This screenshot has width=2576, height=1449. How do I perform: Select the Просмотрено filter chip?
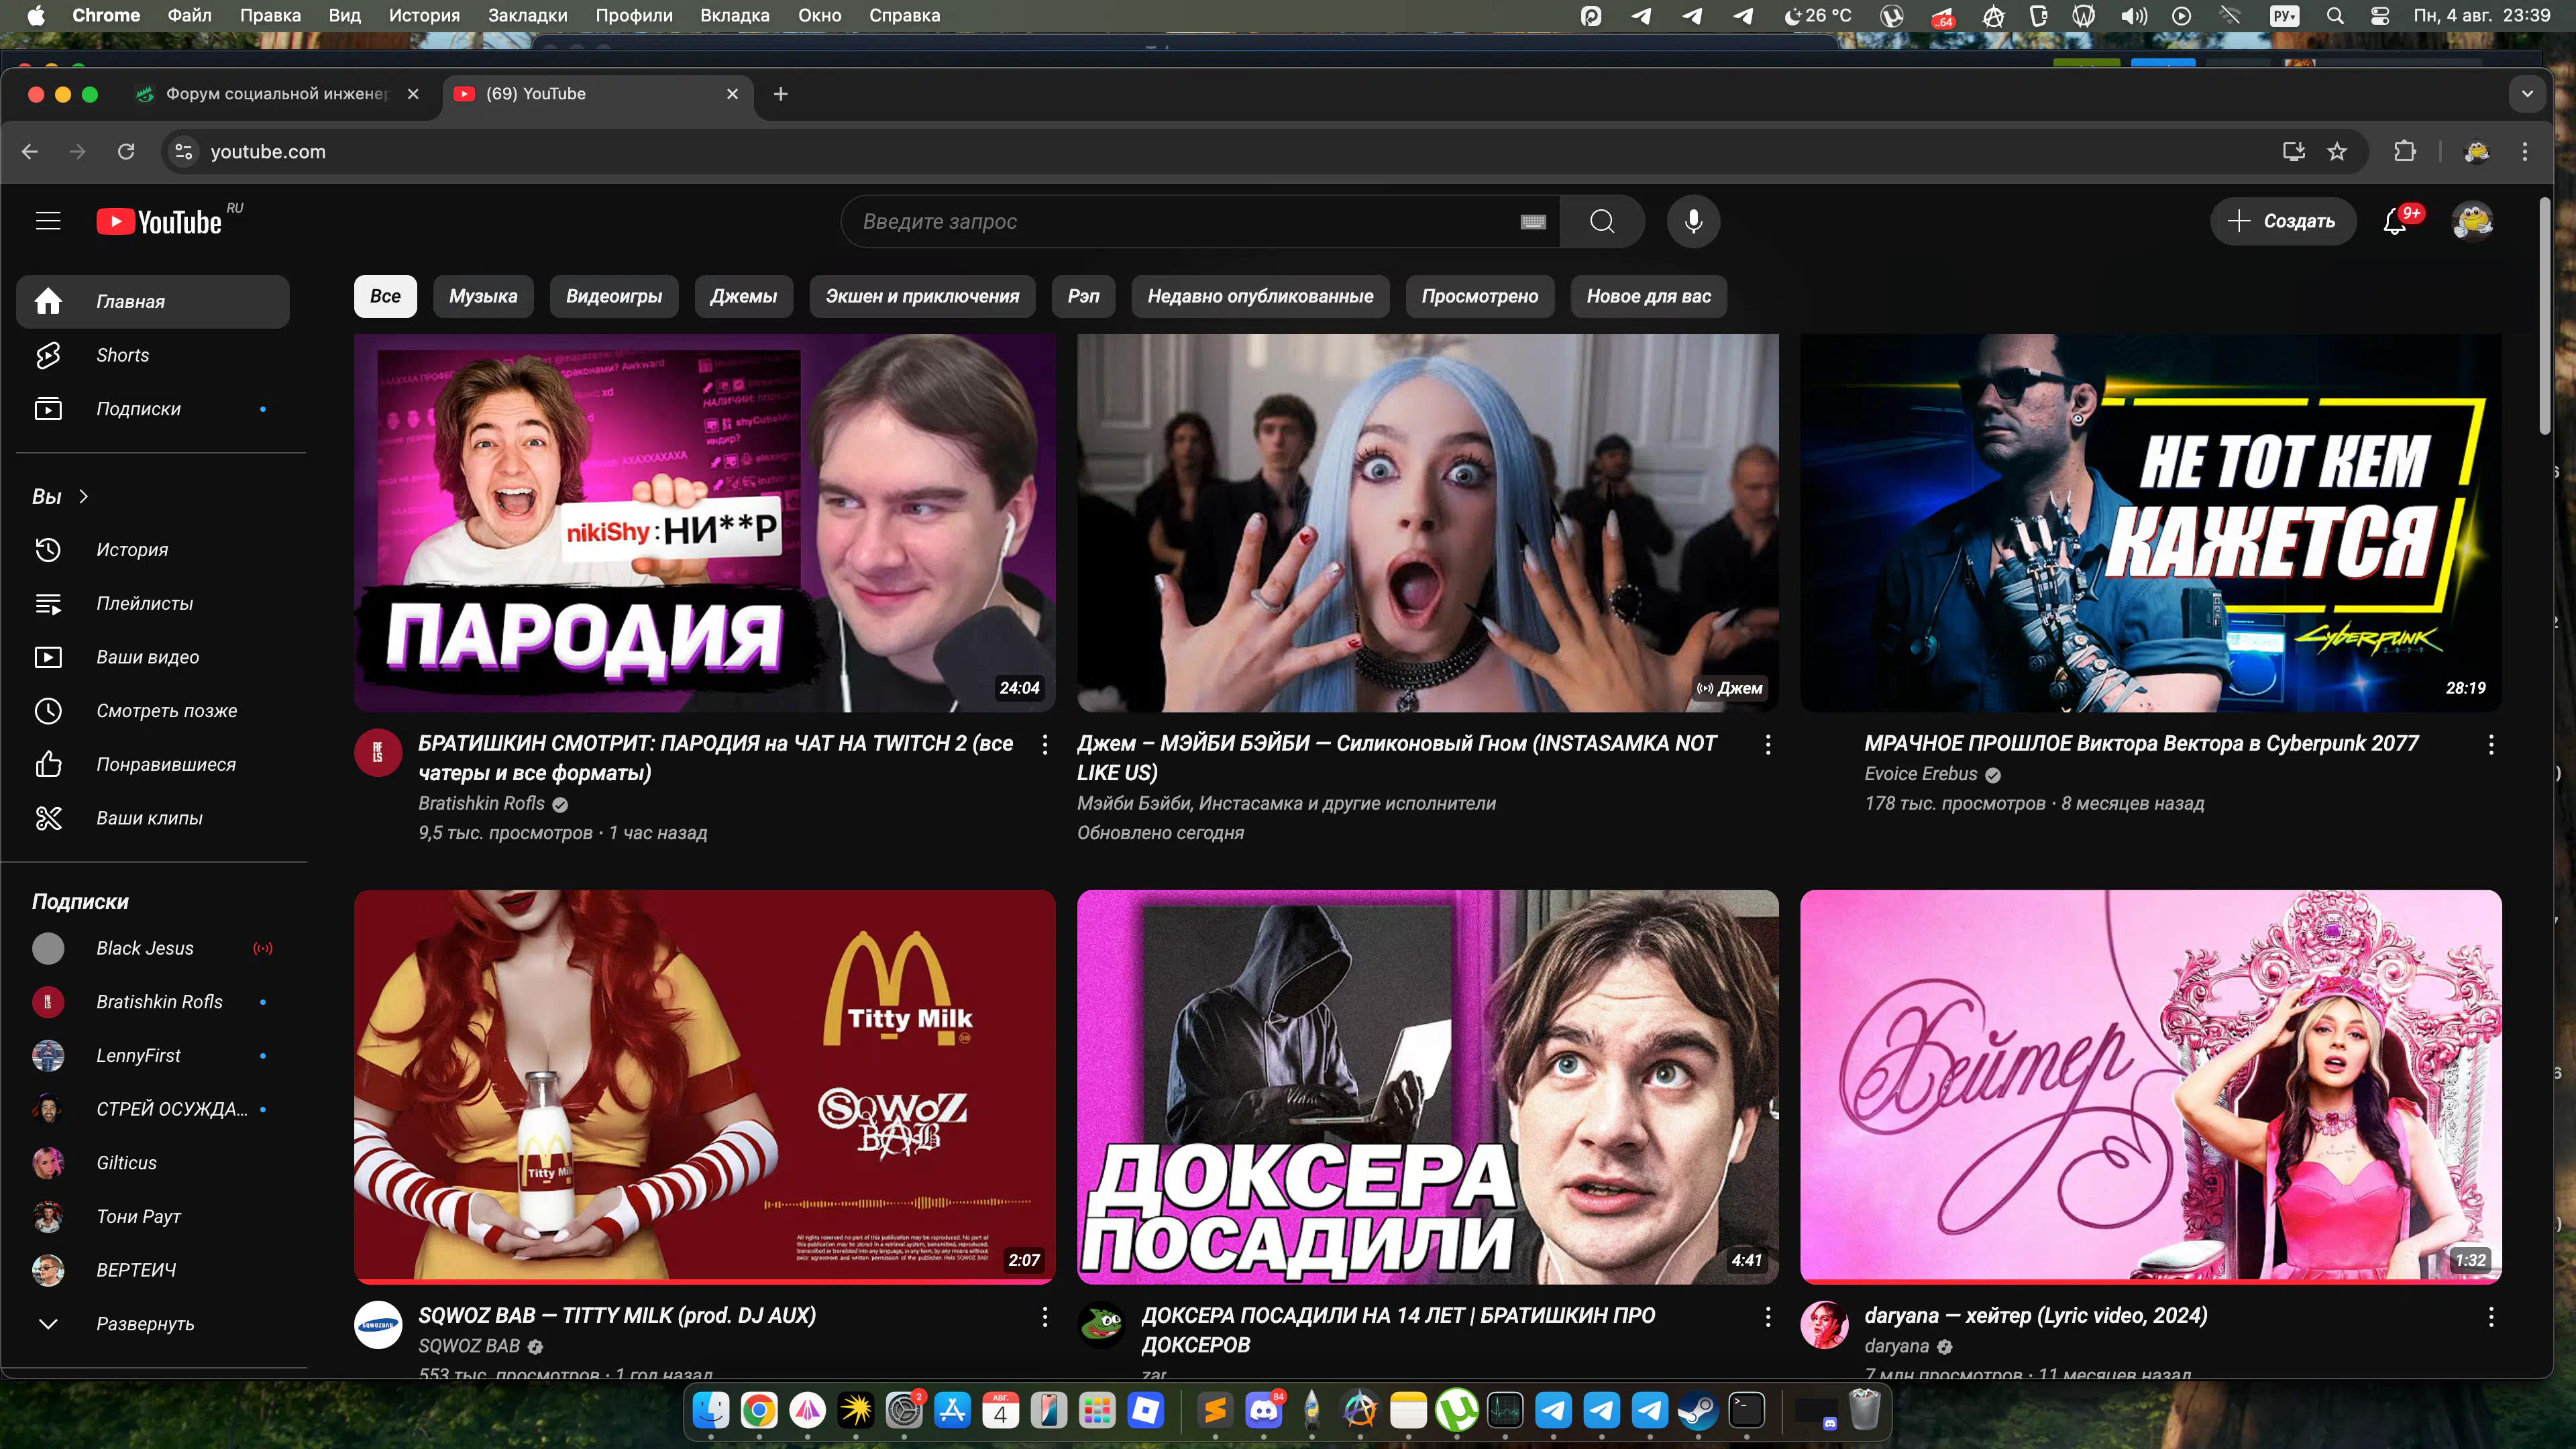tap(1480, 296)
